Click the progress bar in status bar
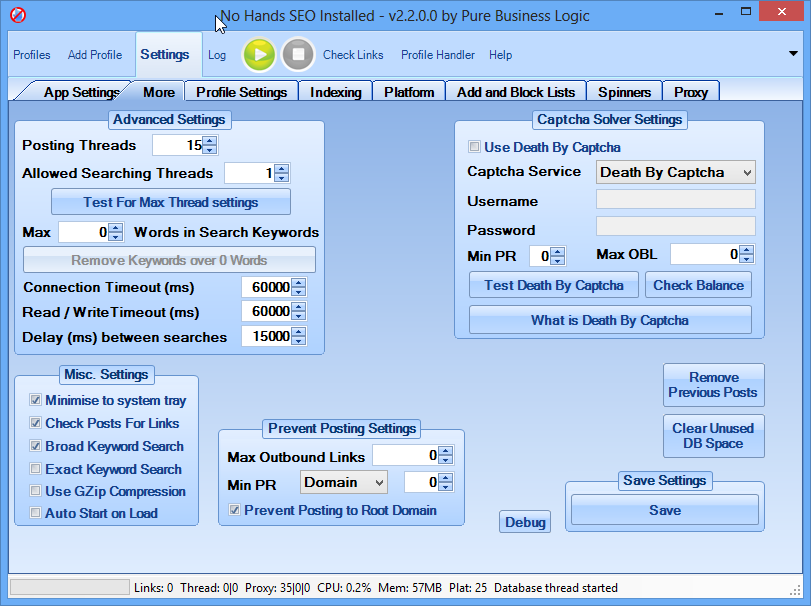811x606 pixels. [68, 588]
